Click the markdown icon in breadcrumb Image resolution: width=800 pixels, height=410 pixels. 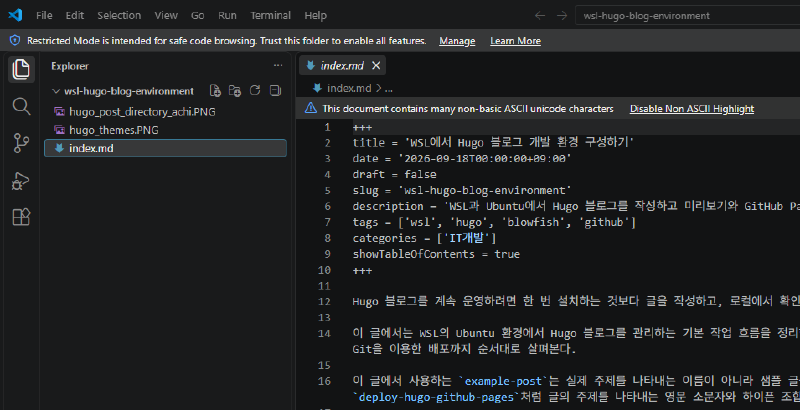317,88
